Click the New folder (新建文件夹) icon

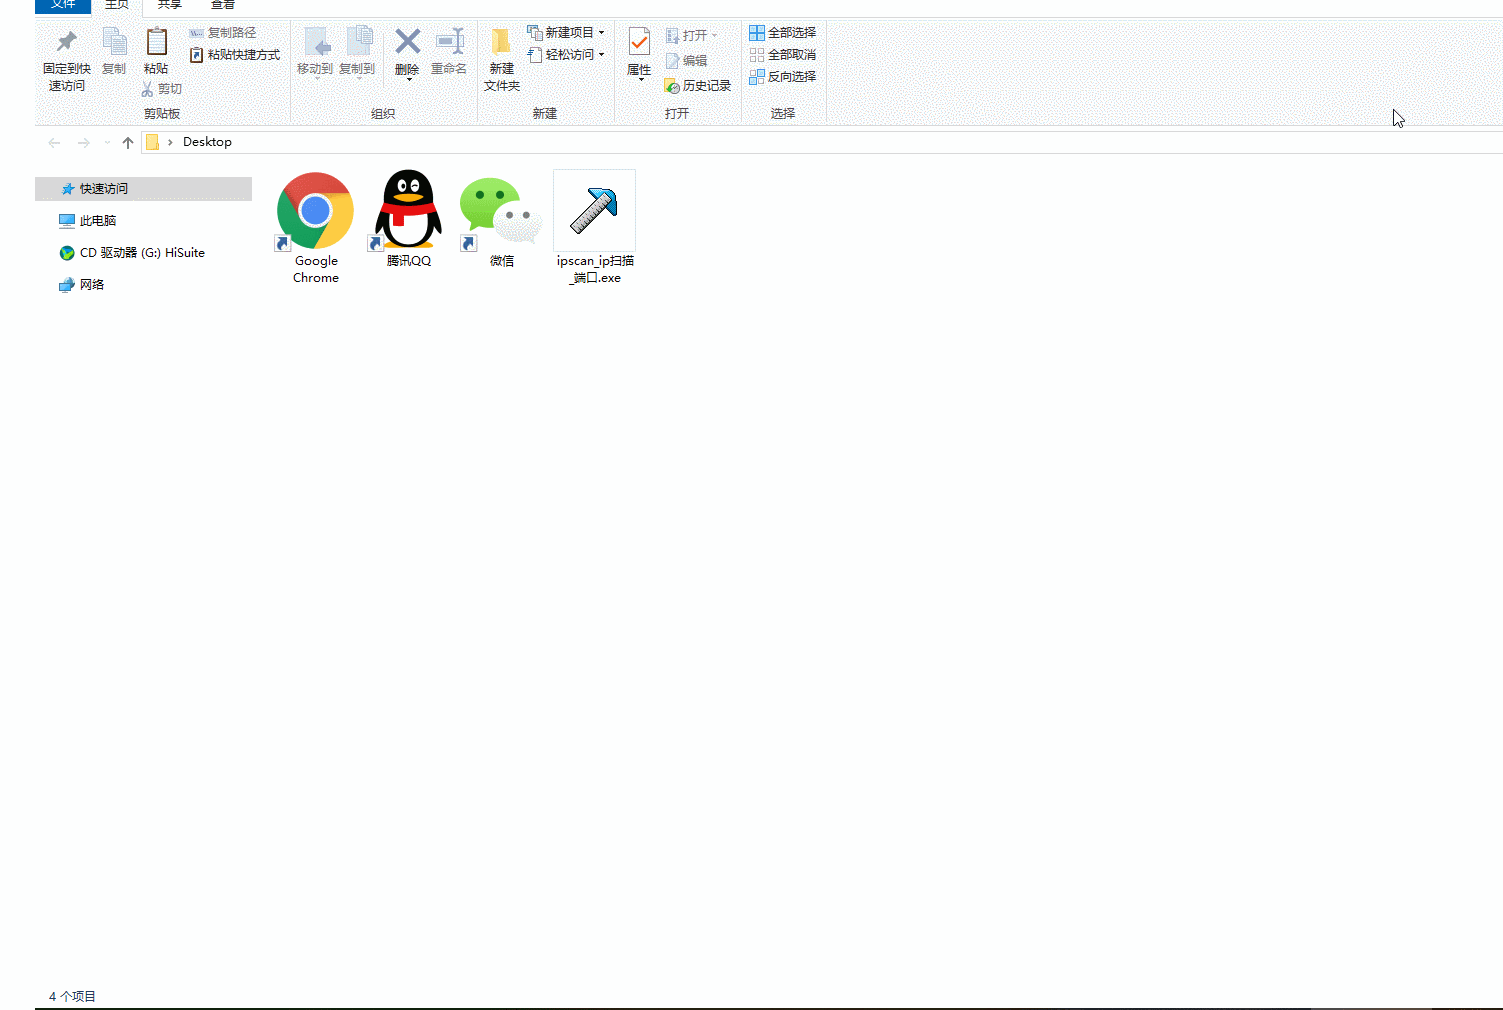point(501,42)
